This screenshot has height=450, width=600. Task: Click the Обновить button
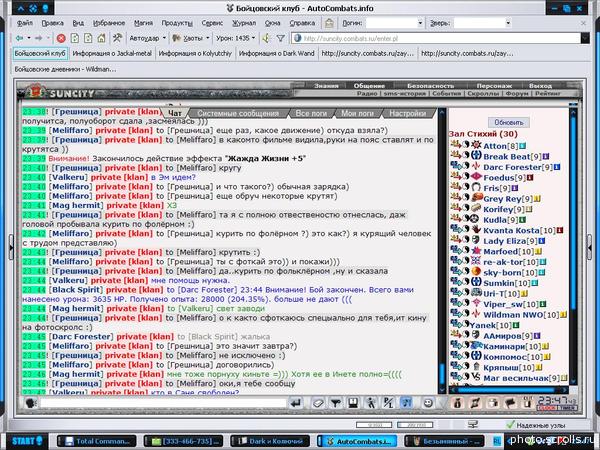509,122
